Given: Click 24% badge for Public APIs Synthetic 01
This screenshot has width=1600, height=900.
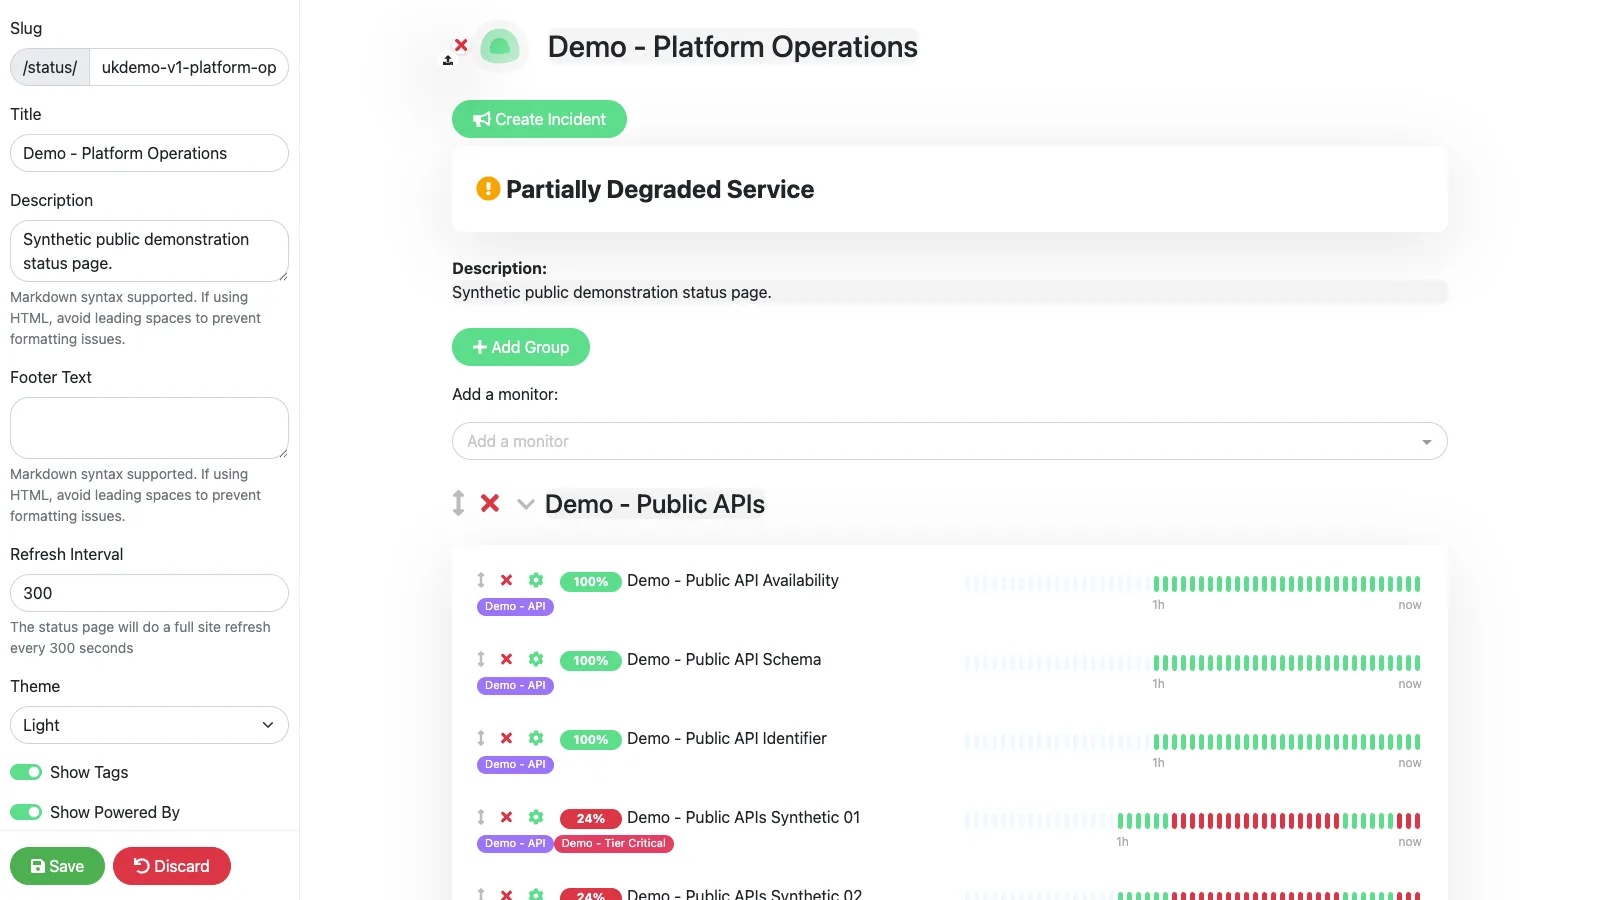Looking at the screenshot, I should click(591, 818).
